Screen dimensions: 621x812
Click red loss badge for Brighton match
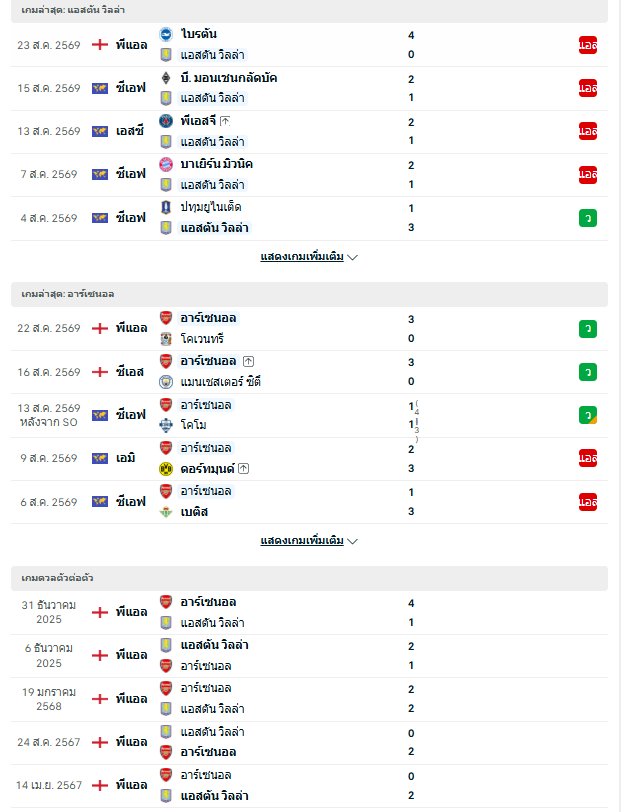588,45
